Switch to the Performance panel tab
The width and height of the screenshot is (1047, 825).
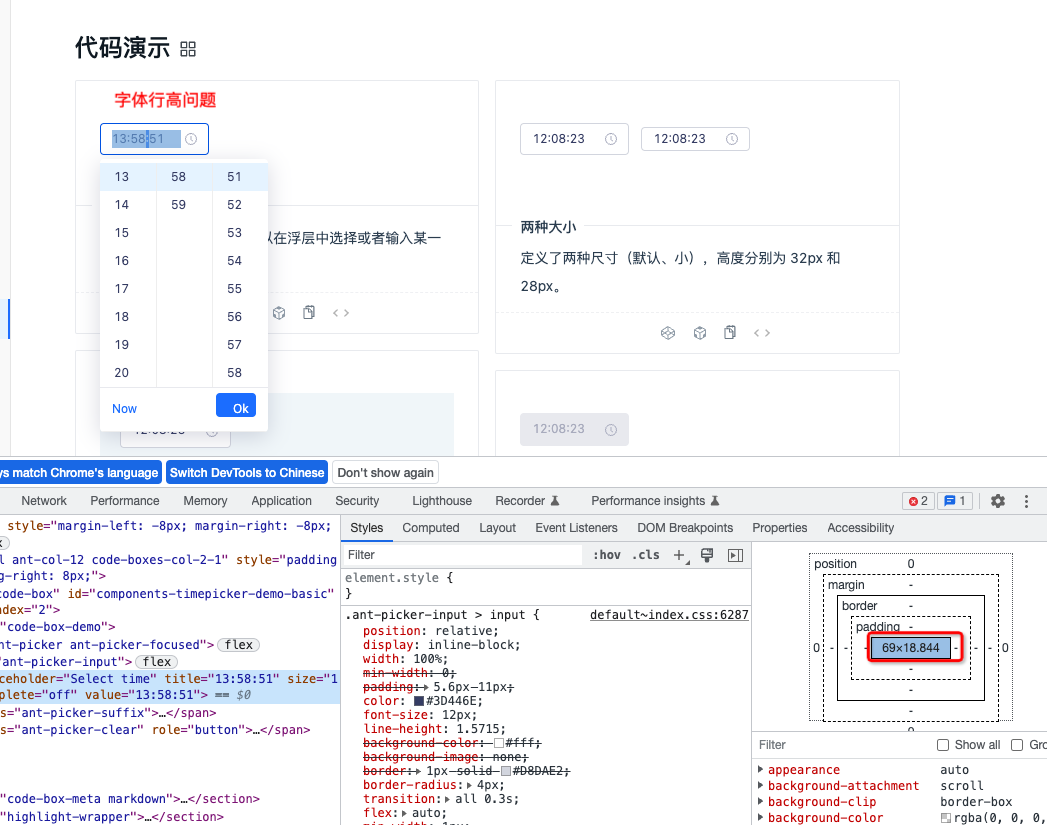pos(125,501)
